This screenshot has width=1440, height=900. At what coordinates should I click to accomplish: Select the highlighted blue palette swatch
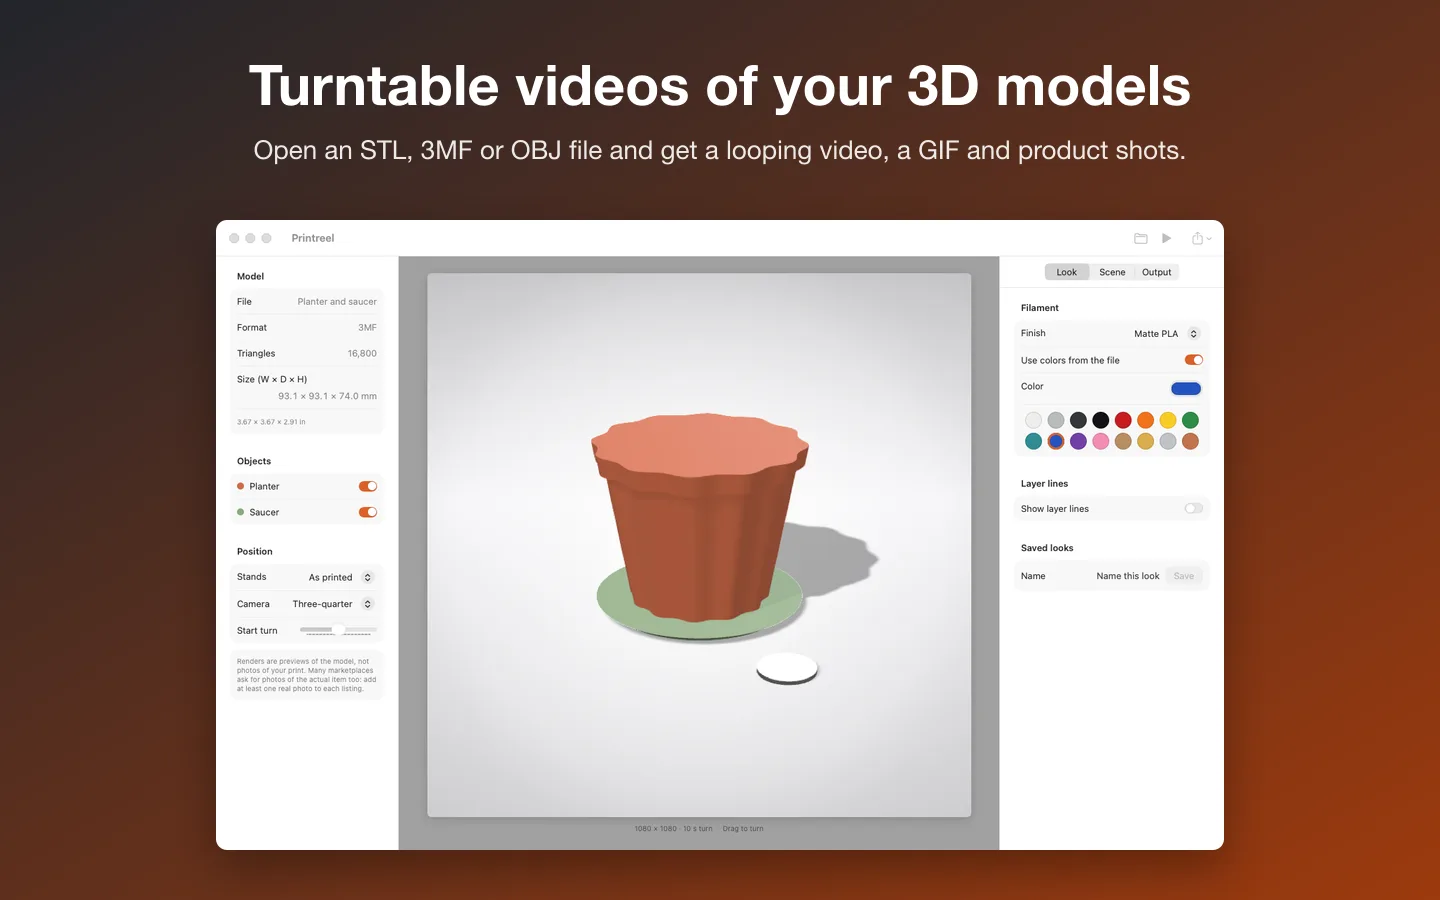[x=1056, y=441]
